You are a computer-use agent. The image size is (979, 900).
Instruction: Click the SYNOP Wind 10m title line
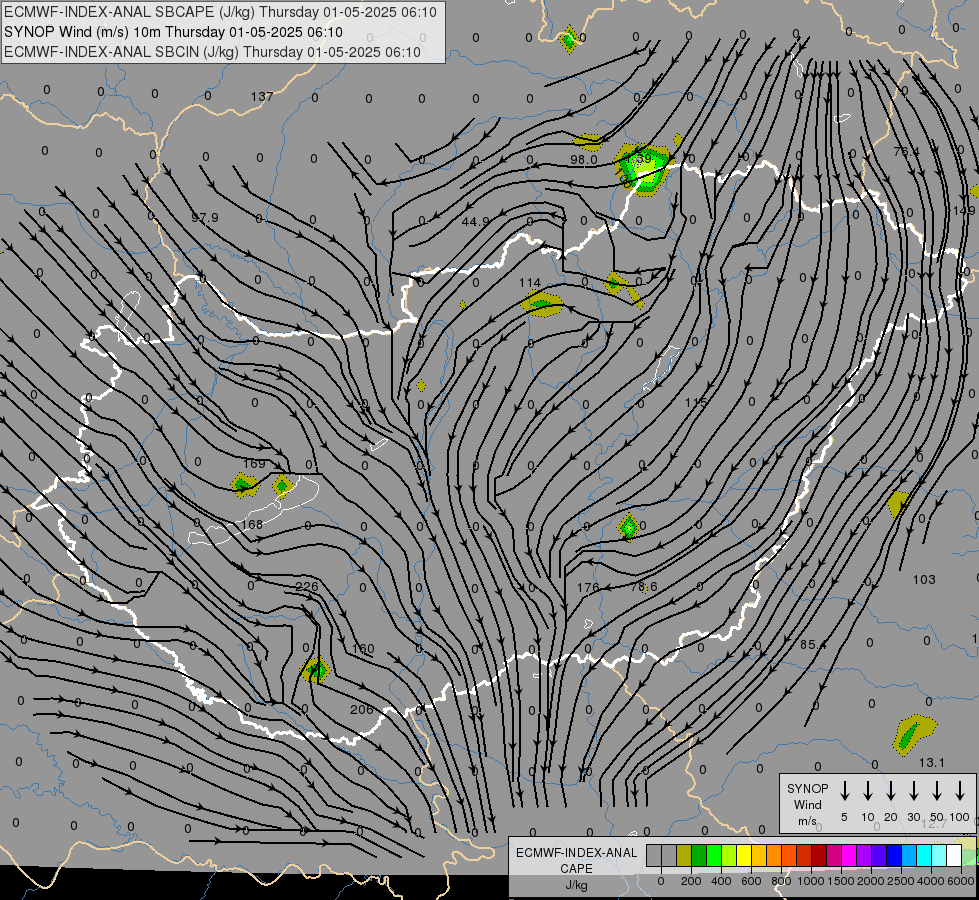pos(173,32)
